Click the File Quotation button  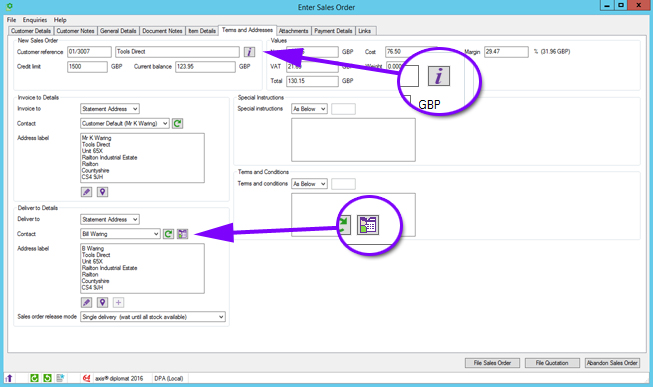click(x=552, y=363)
